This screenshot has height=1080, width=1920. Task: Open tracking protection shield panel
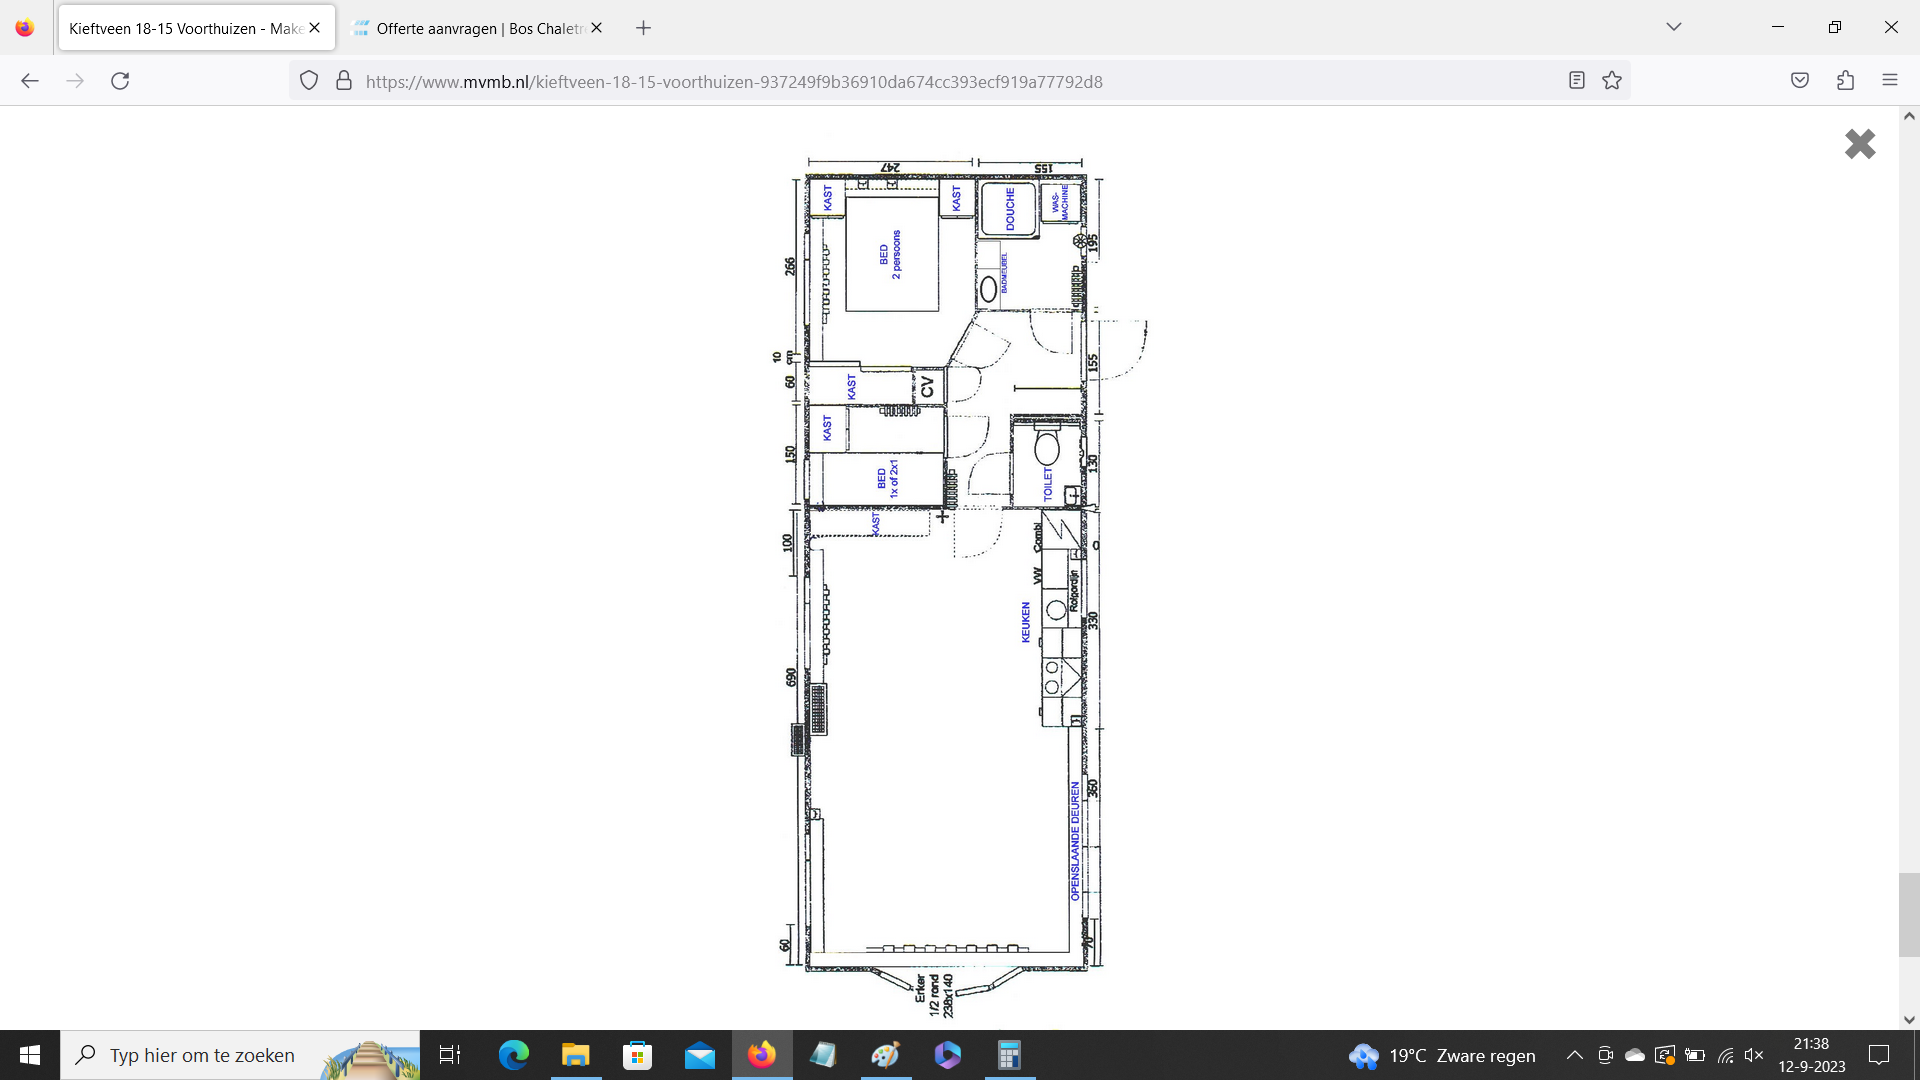point(309,81)
